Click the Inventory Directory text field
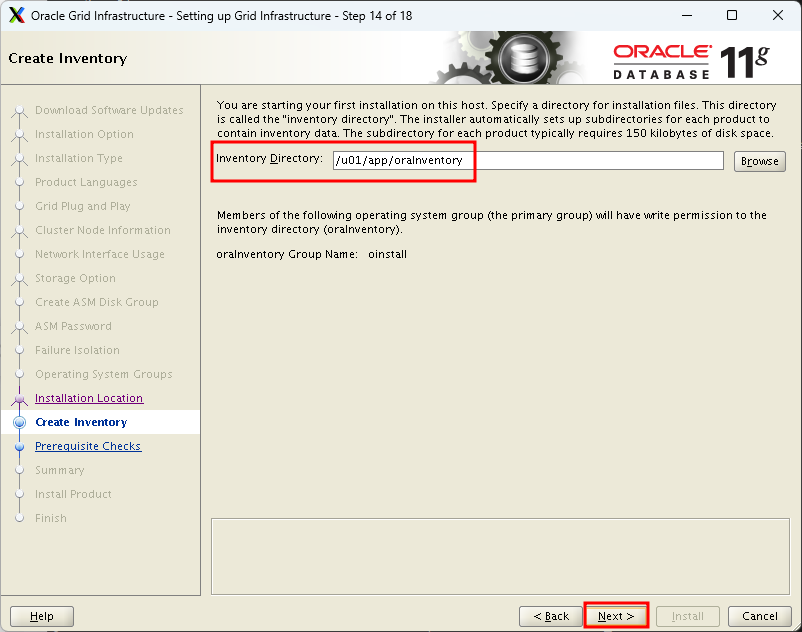 [528, 161]
